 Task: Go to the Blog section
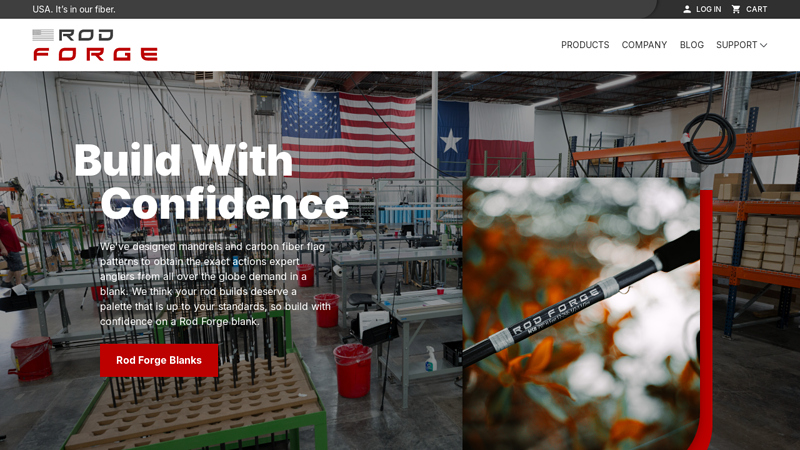coord(691,45)
